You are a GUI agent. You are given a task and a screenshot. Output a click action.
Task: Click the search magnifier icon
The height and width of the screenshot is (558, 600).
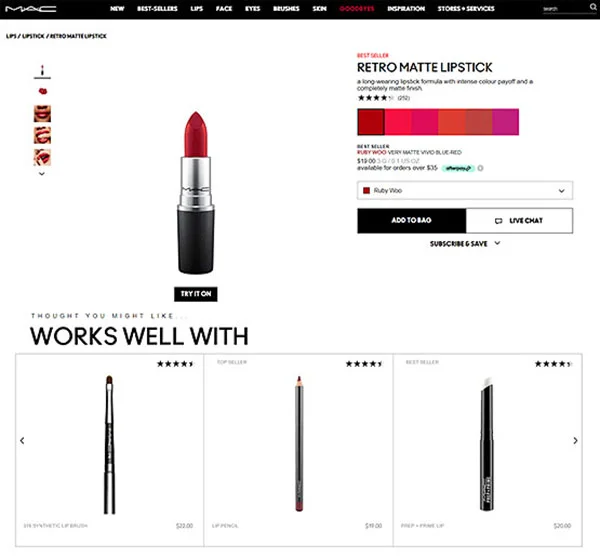pos(593,7)
